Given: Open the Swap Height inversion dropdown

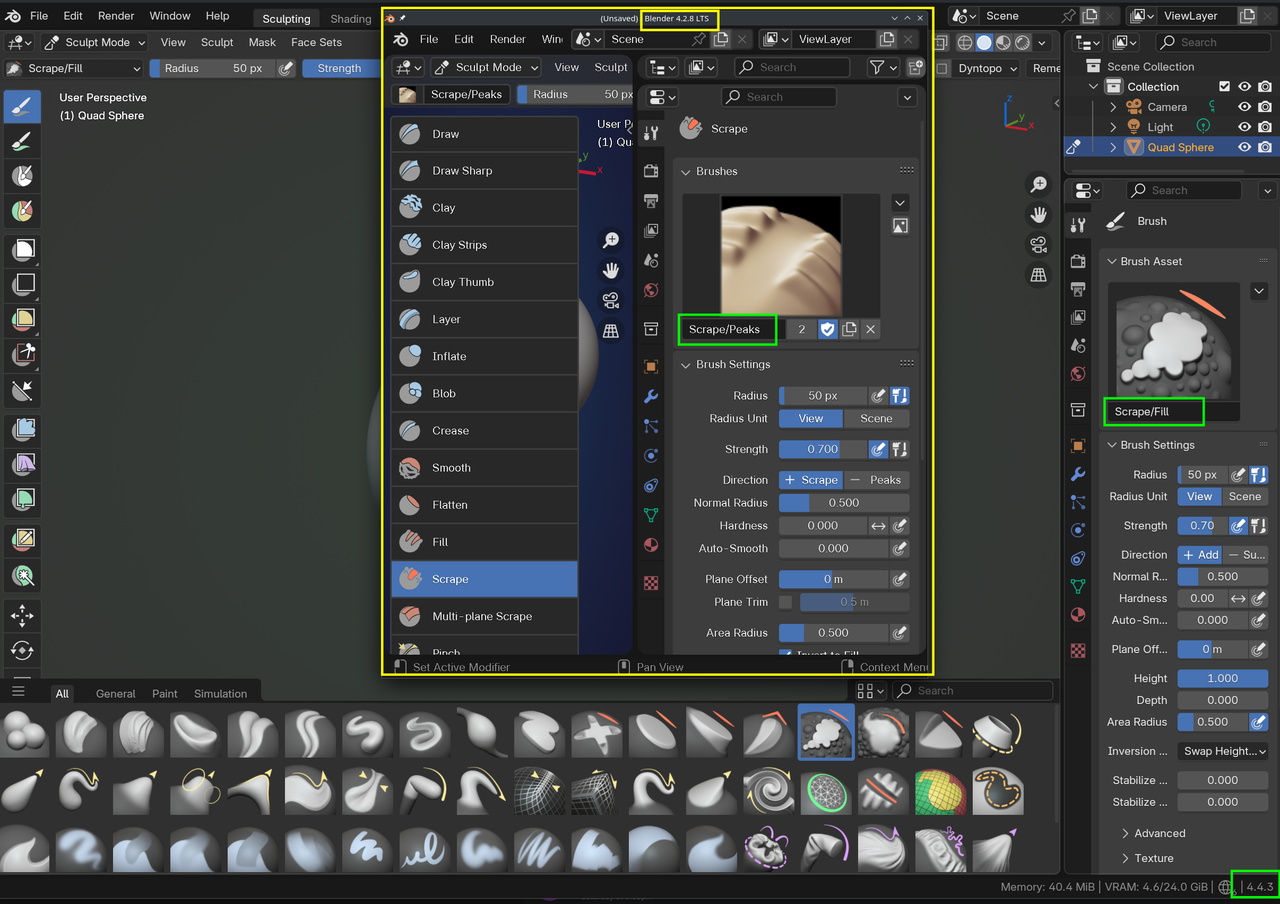Looking at the screenshot, I should point(1223,751).
